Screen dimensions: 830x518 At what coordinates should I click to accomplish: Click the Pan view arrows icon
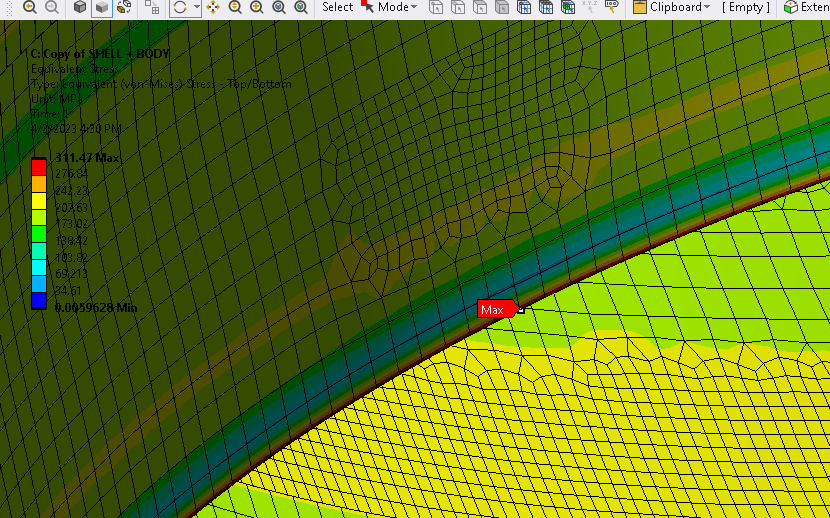click(x=213, y=7)
